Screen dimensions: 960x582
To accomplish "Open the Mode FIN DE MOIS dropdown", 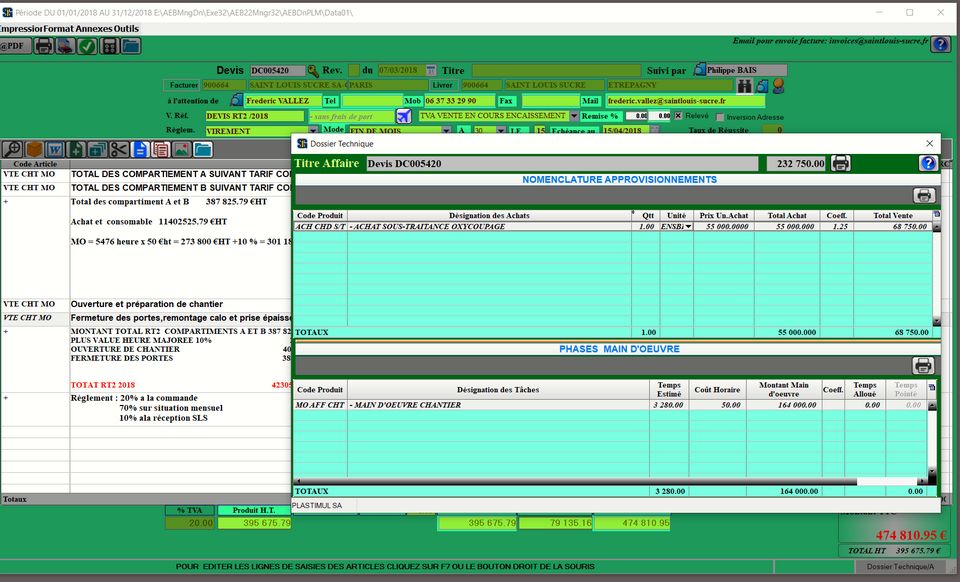I will 446,130.
